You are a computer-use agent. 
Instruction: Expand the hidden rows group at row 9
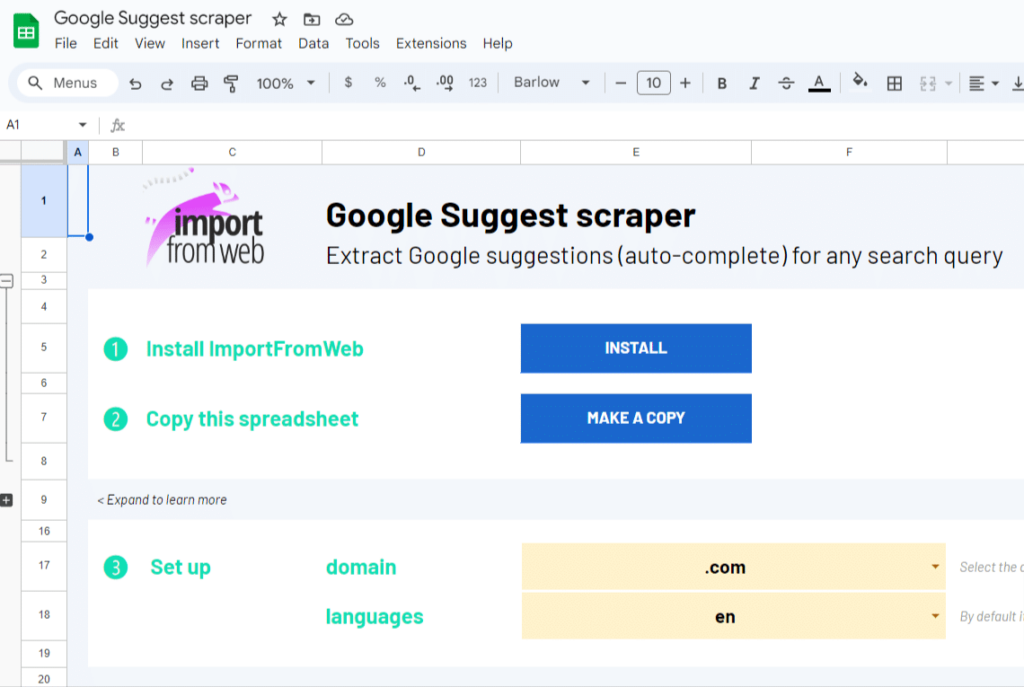pos(7,499)
